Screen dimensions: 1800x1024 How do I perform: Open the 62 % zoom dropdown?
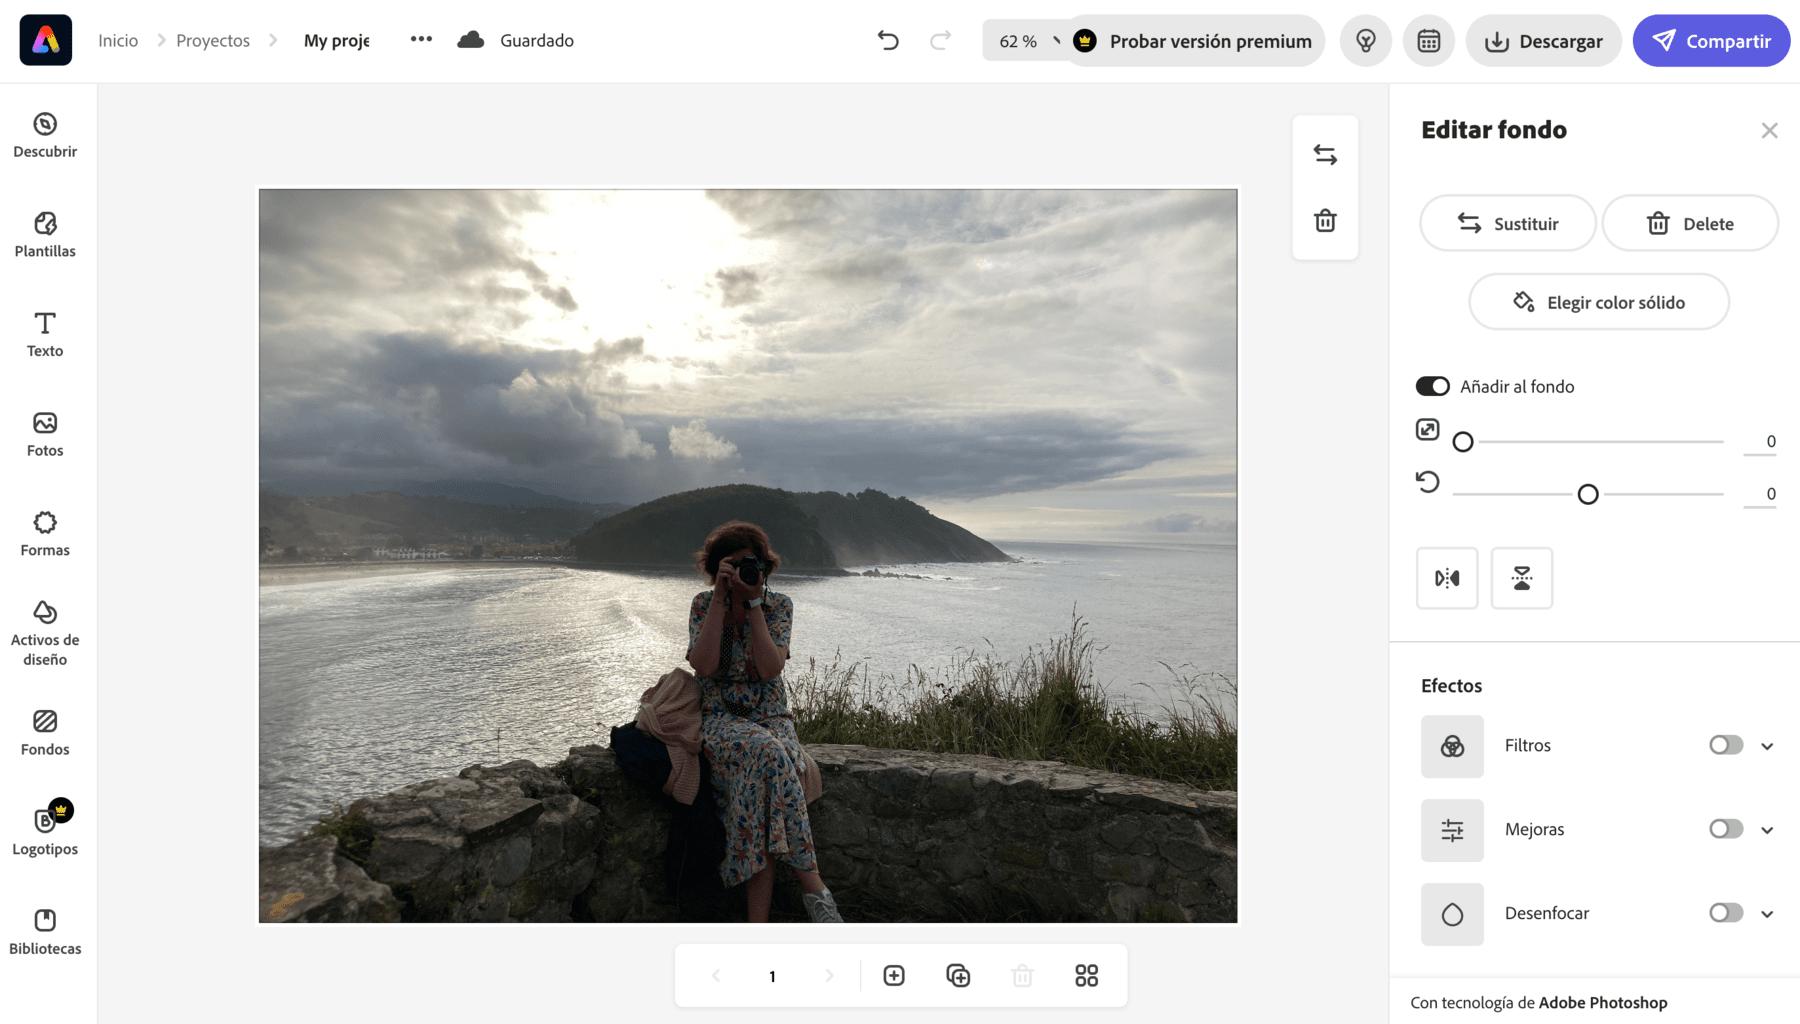[1027, 41]
